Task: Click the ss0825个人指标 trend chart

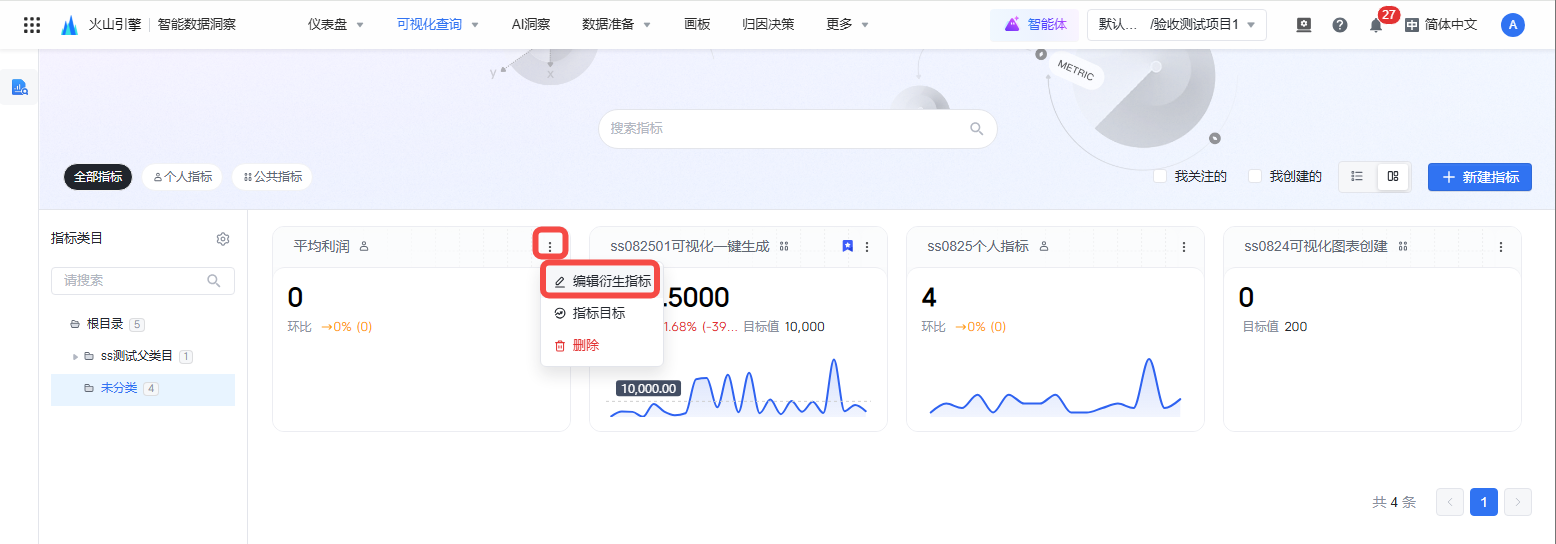Action: click(x=1055, y=388)
